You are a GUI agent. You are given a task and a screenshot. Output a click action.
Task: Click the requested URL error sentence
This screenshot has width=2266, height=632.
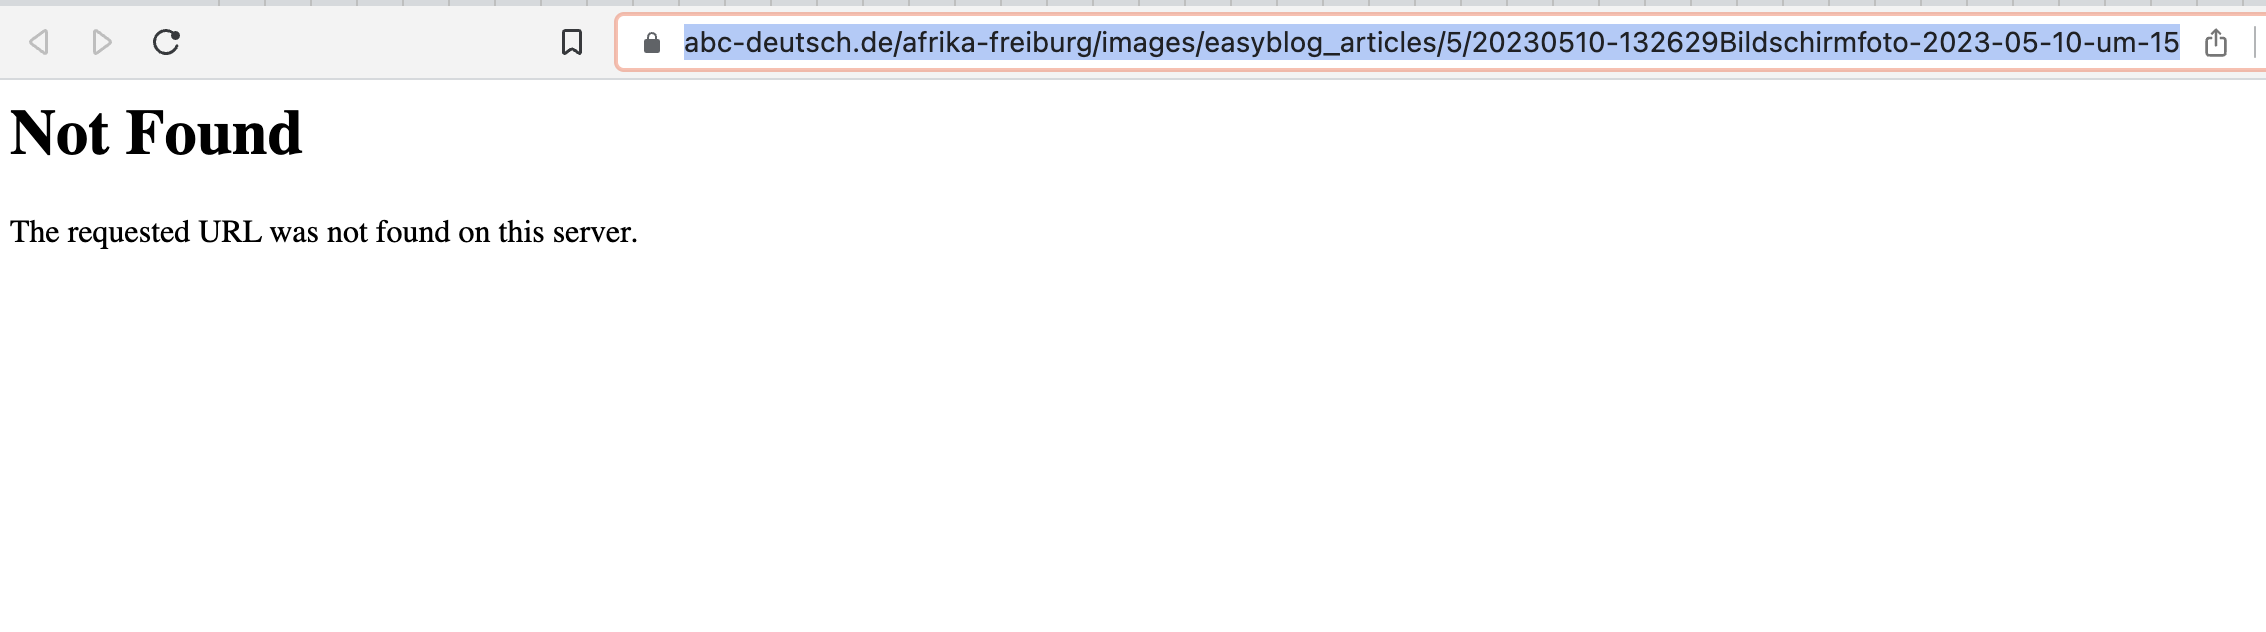click(324, 232)
